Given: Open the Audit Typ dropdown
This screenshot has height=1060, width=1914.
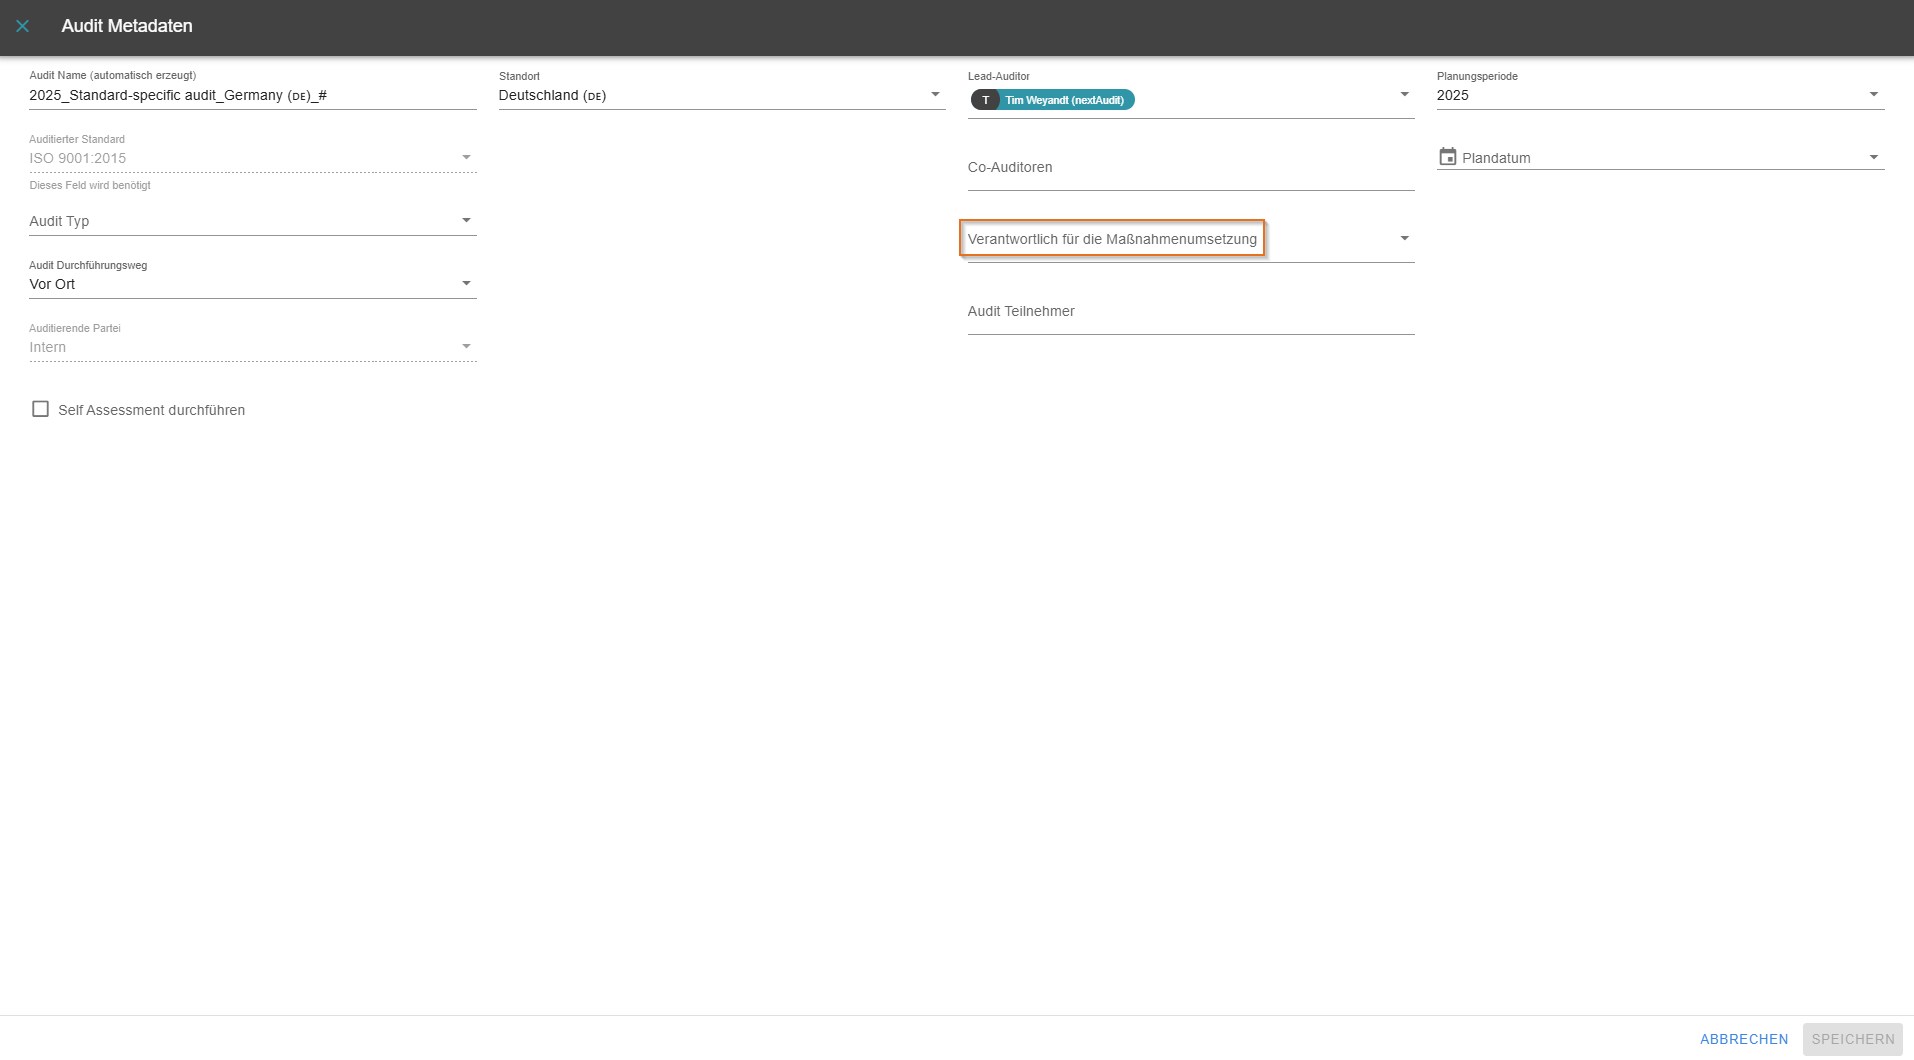Looking at the screenshot, I should pyautogui.click(x=466, y=221).
